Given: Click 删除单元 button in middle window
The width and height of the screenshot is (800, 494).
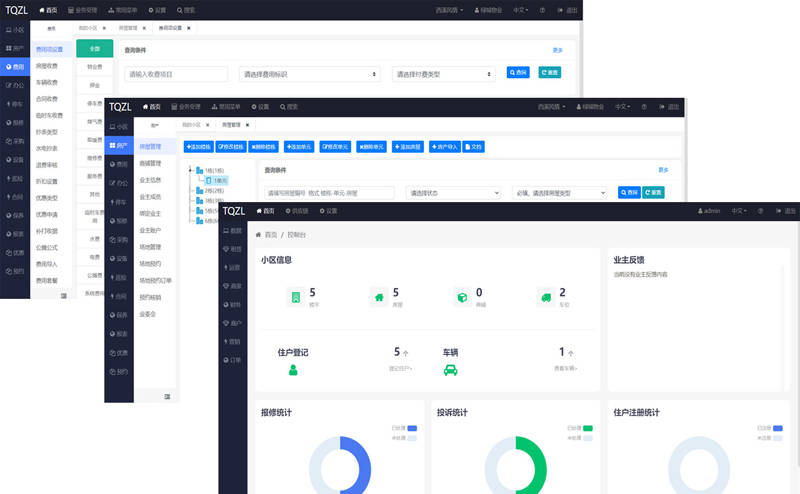Looking at the screenshot, I should tap(371, 147).
